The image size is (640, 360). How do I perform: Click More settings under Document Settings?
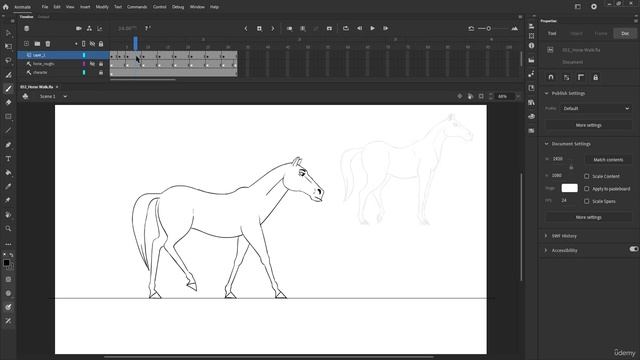pos(589,217)
